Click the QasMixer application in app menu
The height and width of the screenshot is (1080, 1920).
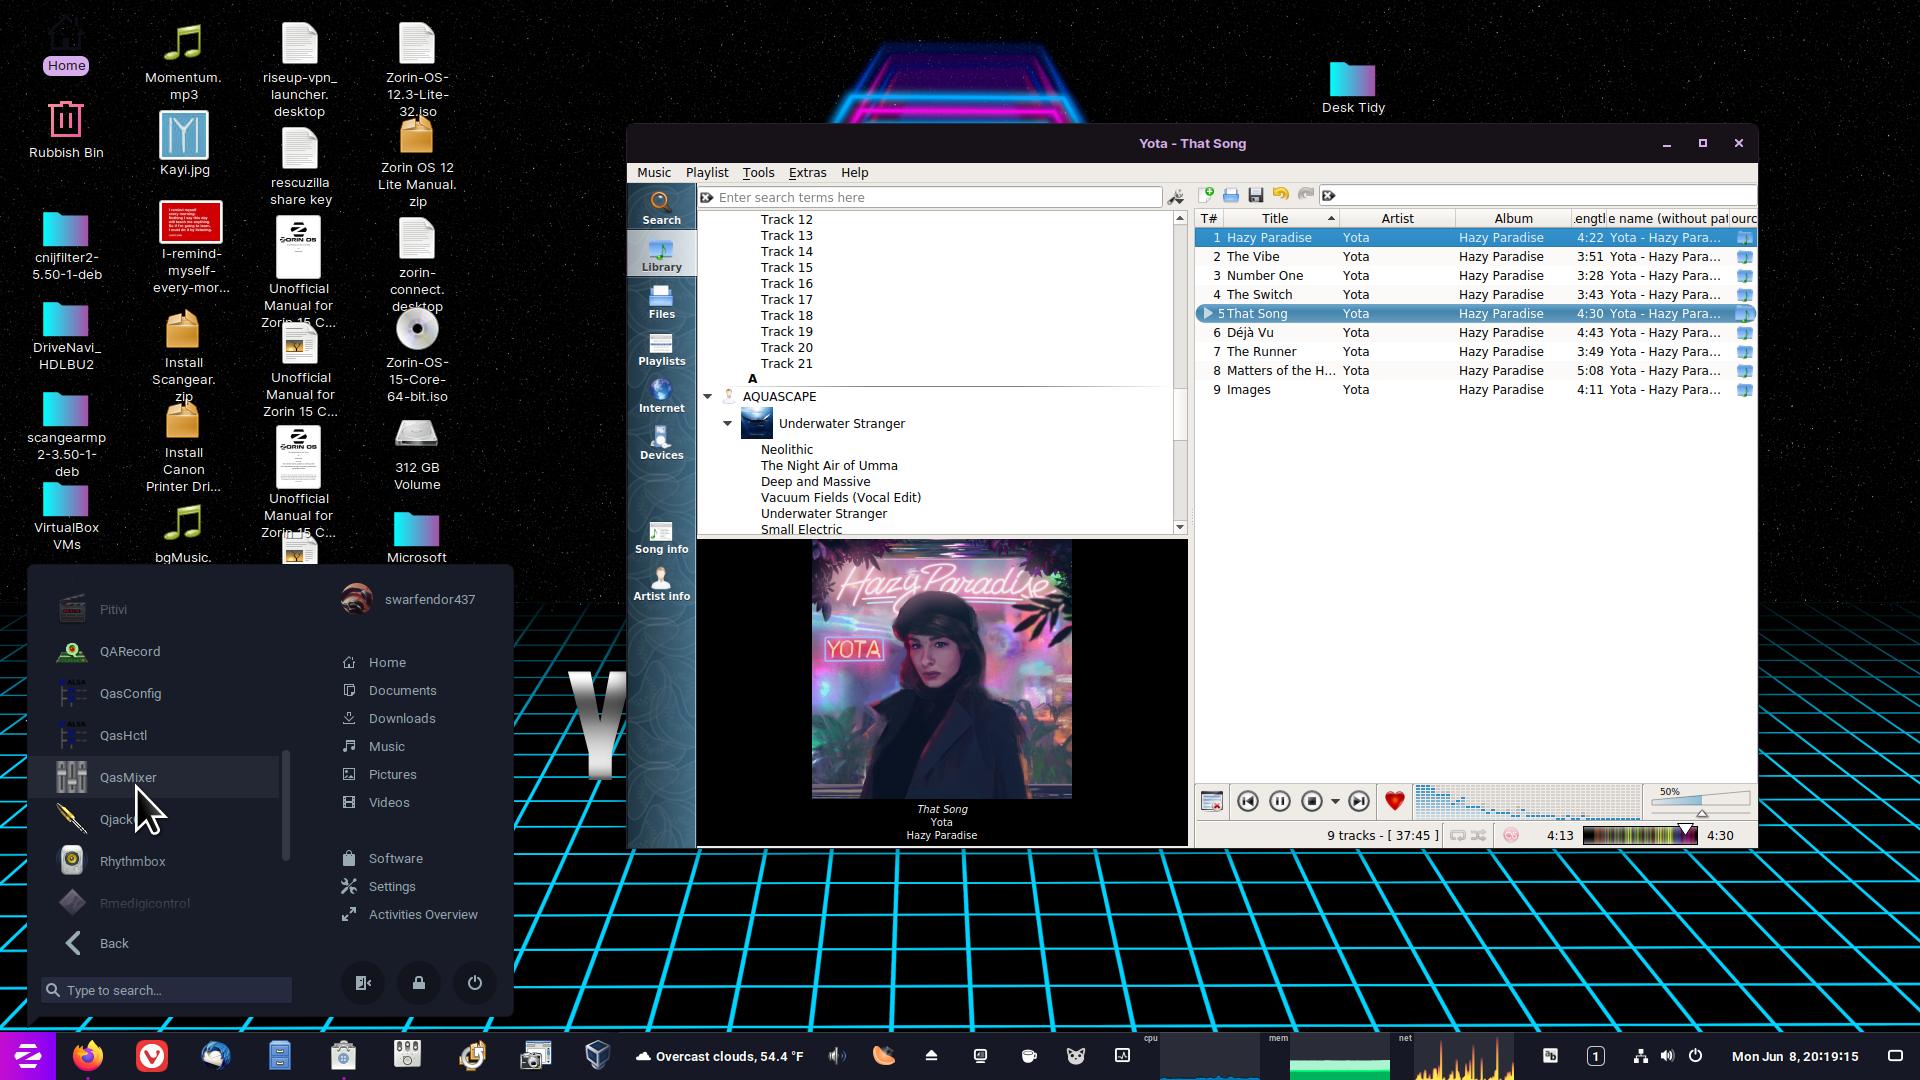pyautogui.click(x=128, y=777)
